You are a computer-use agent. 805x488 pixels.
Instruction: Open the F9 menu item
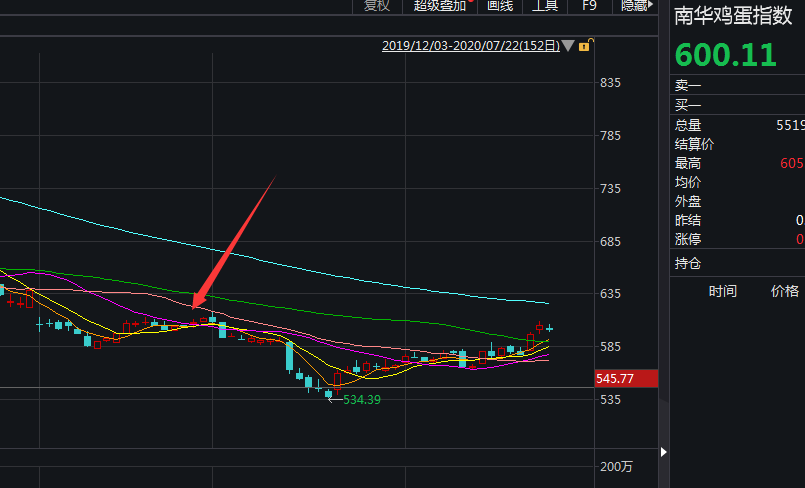coord(589,6)
